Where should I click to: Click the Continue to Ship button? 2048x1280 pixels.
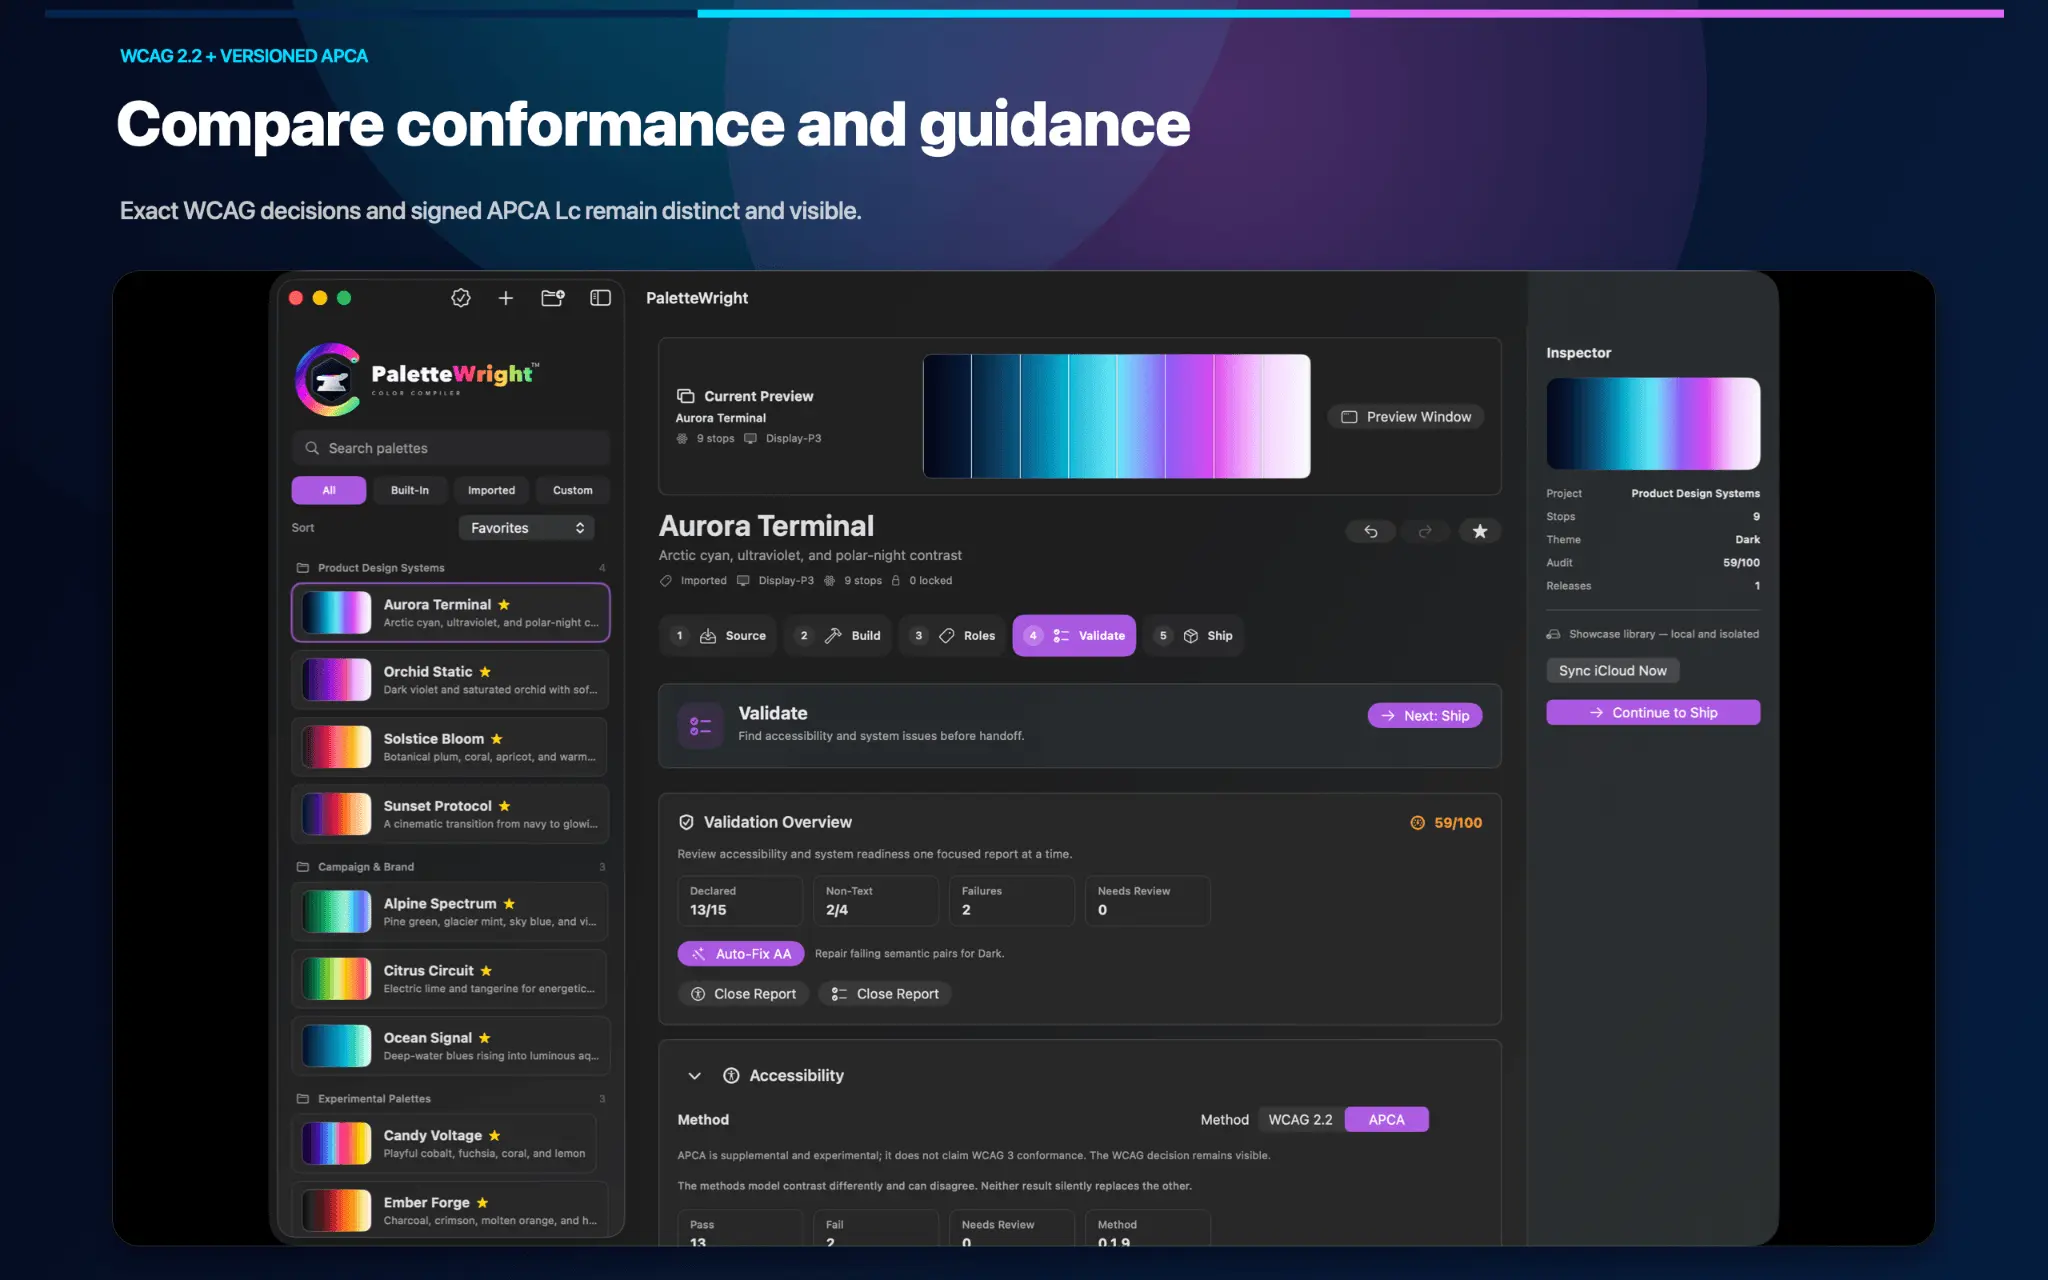[x=1653, y=712]
